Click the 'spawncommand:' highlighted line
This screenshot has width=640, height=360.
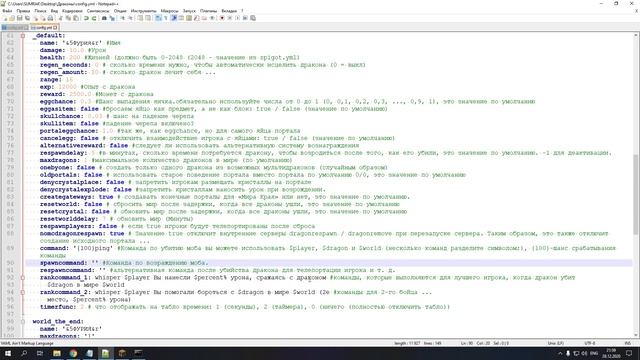point(329,263)
